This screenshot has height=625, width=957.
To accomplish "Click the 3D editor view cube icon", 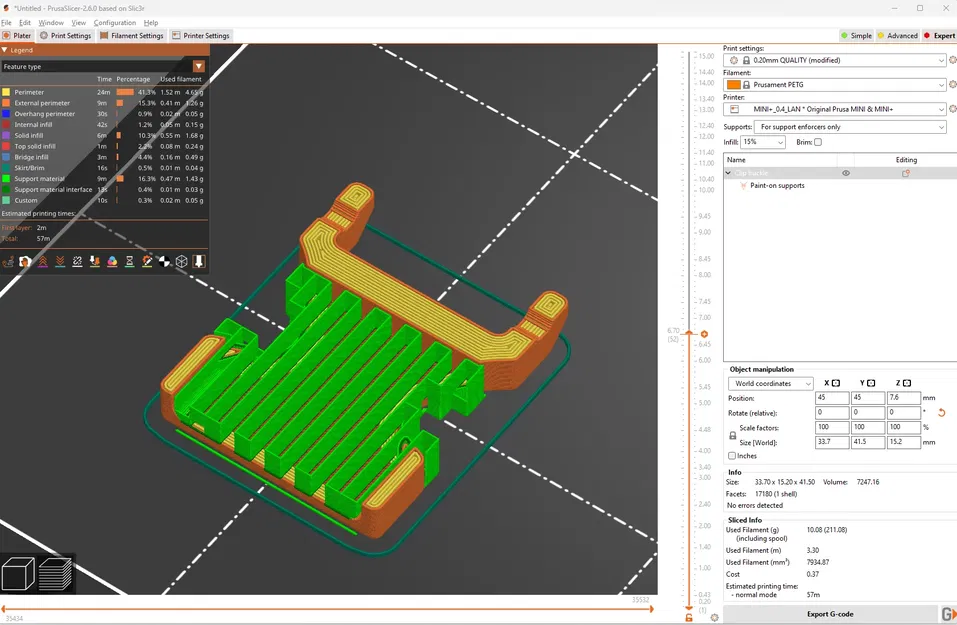I will pos(18,574).
